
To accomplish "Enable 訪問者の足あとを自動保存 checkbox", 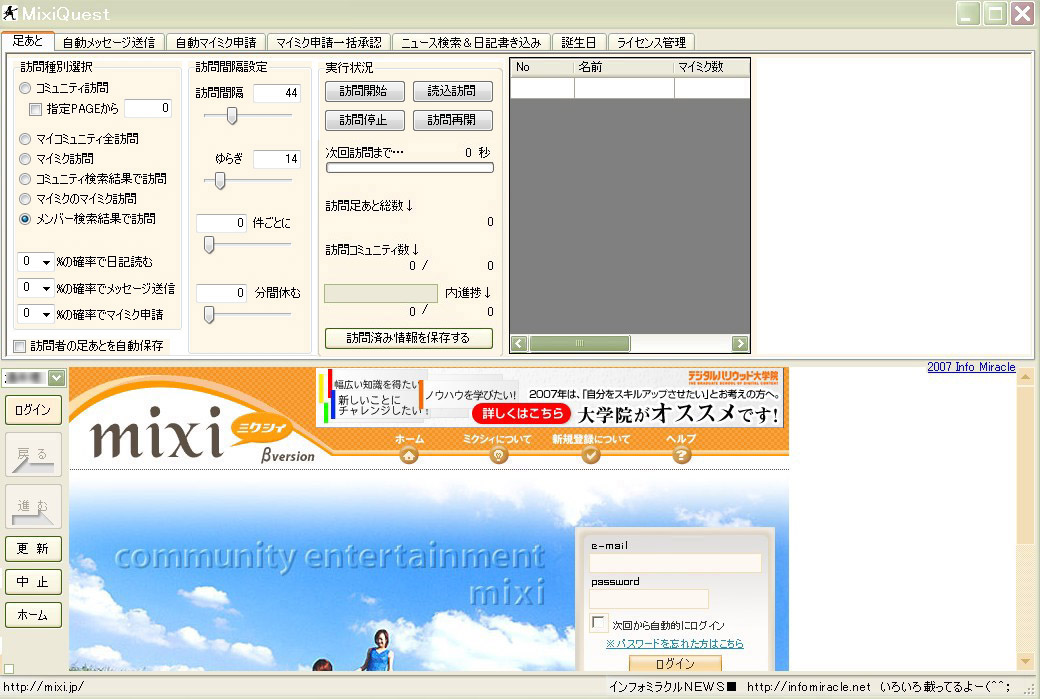I will (20, 346).
